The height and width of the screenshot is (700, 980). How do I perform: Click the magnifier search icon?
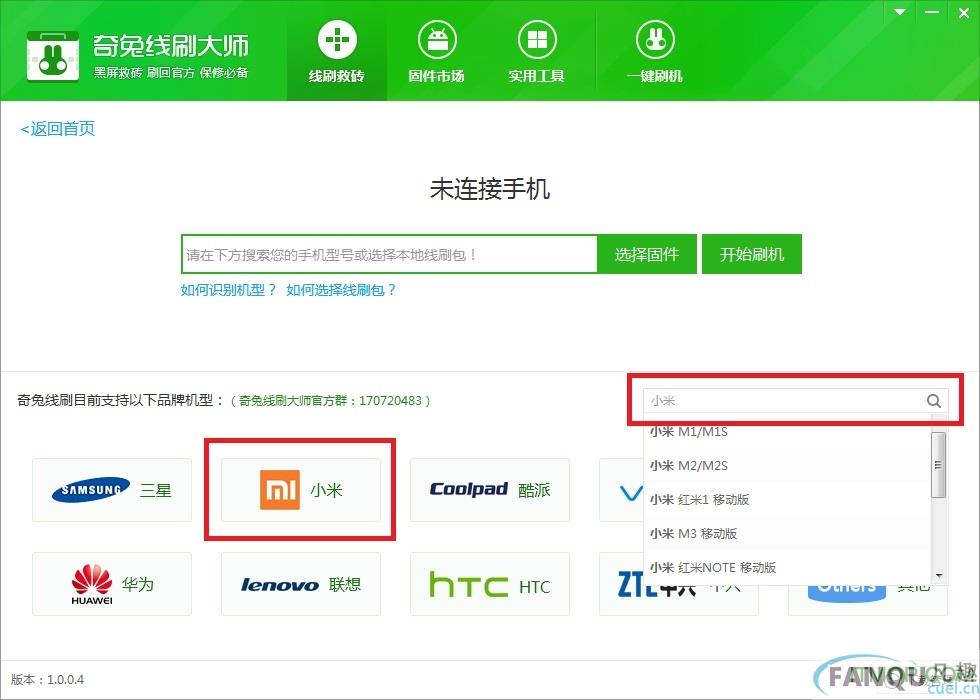pyautogui.click(x=934, y=401)
